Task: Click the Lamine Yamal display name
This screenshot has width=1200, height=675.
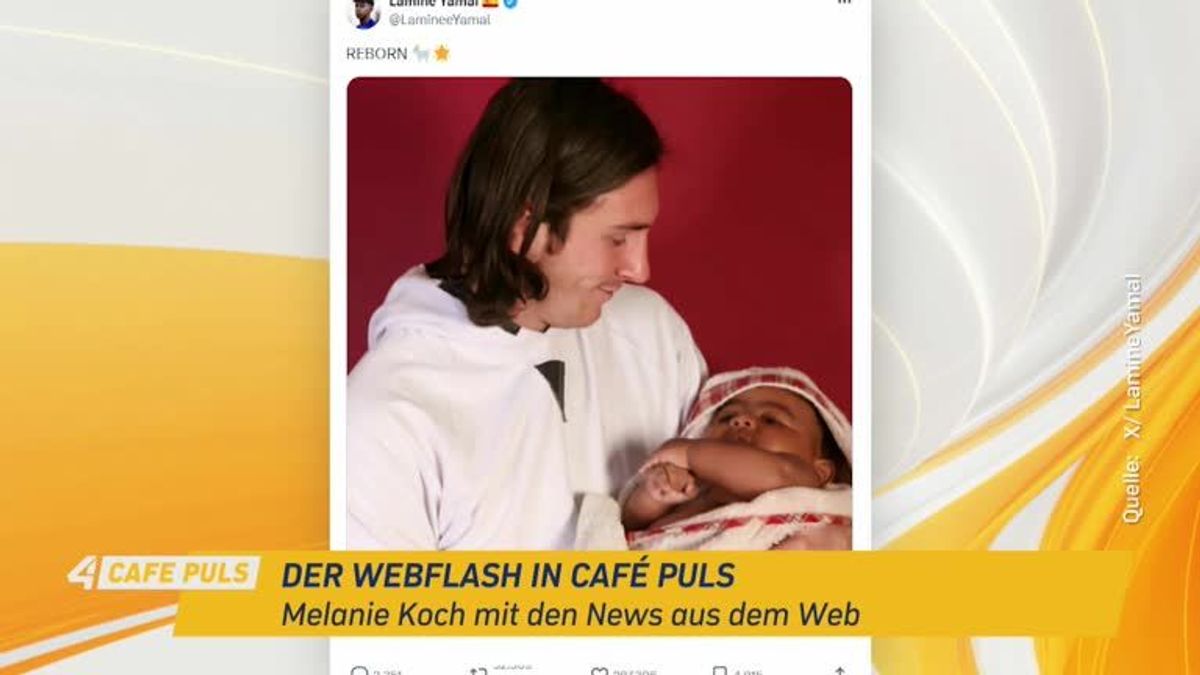Action: (434, 4)
